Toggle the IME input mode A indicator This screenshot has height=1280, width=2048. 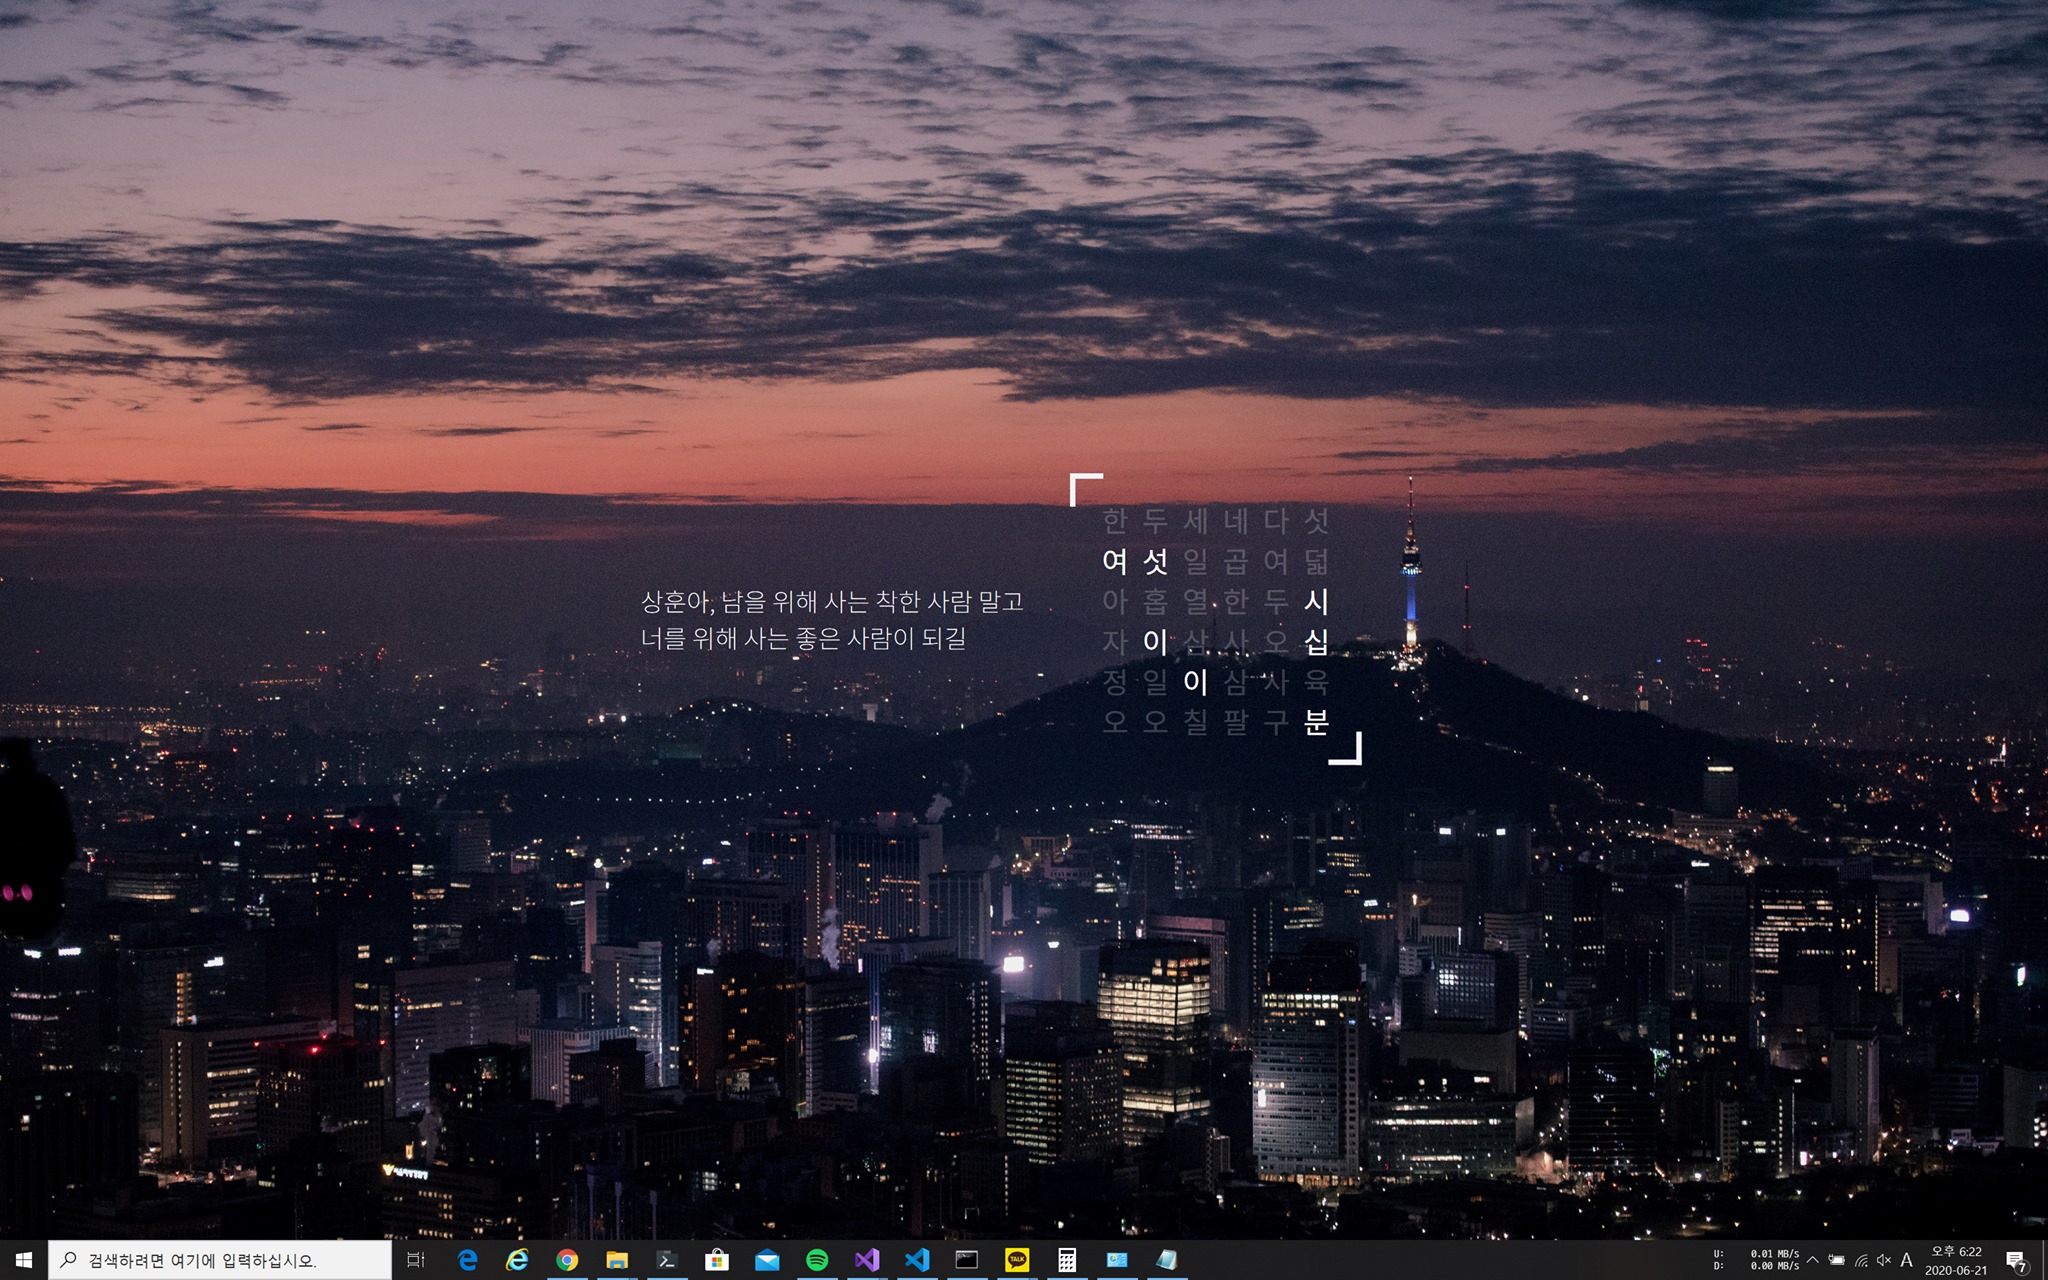[1907, 1260]
